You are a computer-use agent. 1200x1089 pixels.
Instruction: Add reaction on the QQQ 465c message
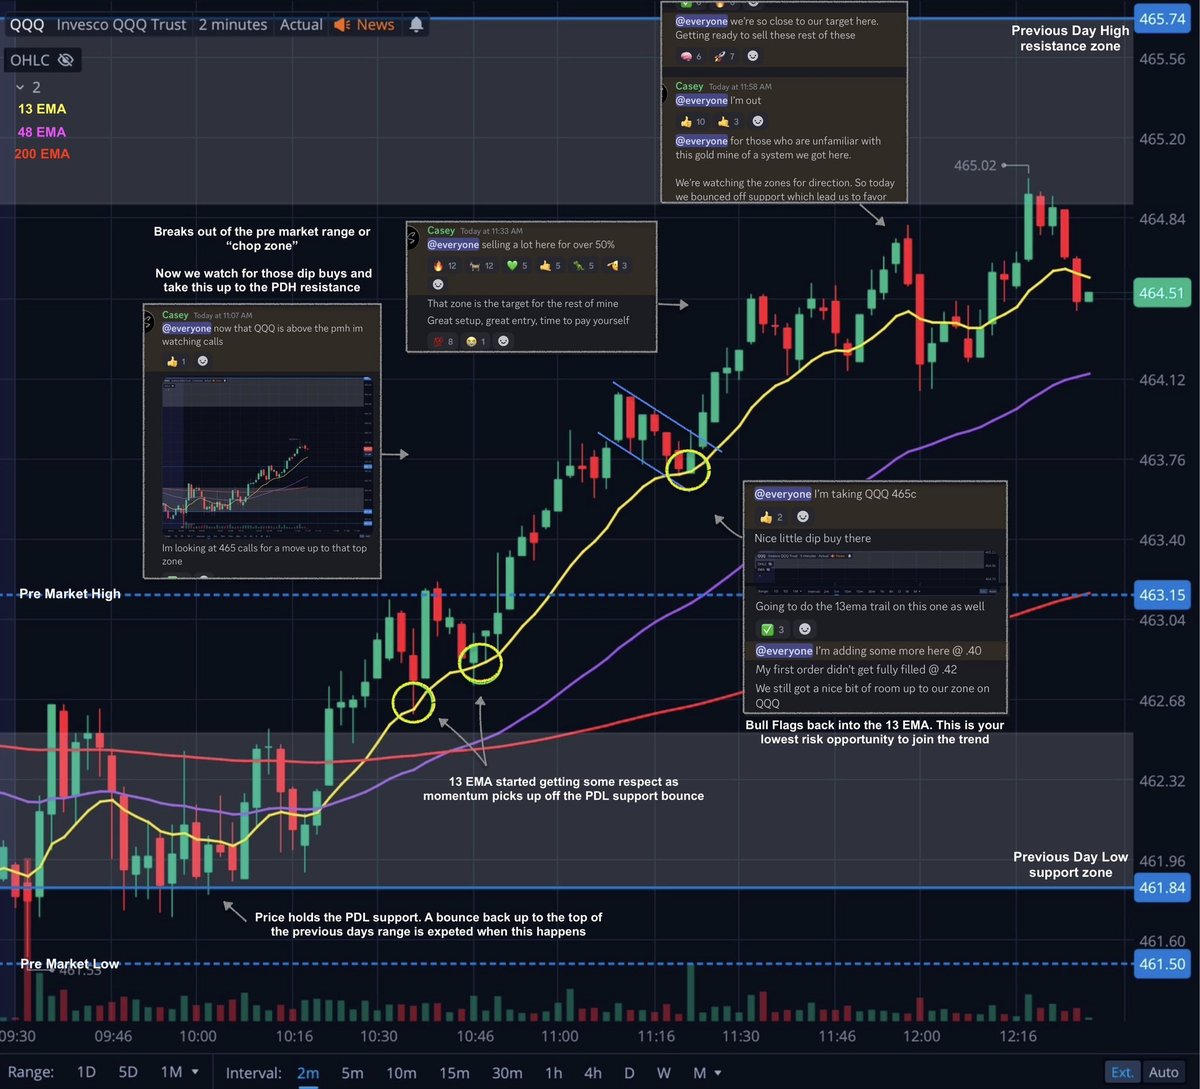coord(803,517)
